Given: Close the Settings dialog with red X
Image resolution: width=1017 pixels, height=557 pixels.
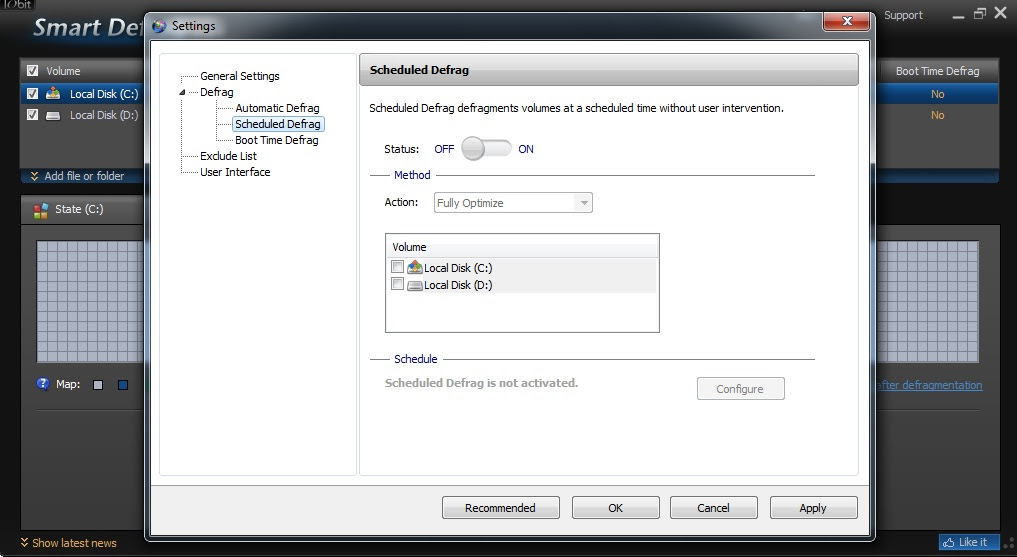Looking at the screenshot, I should pos(846,21).
